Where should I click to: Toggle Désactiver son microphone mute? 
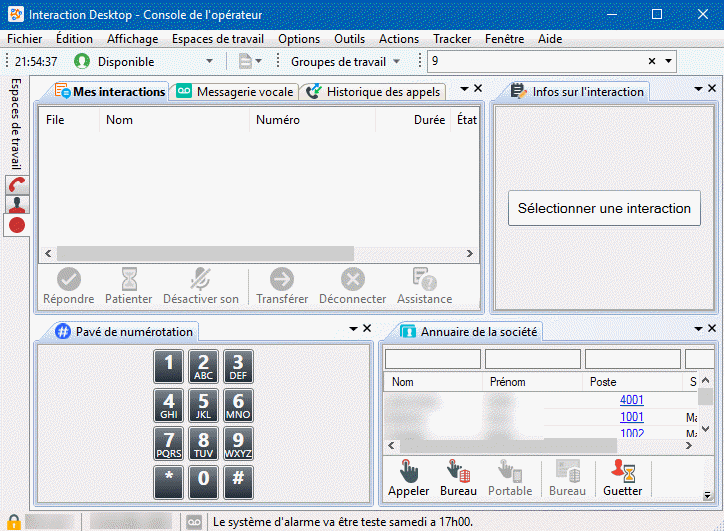pos(201,286)
